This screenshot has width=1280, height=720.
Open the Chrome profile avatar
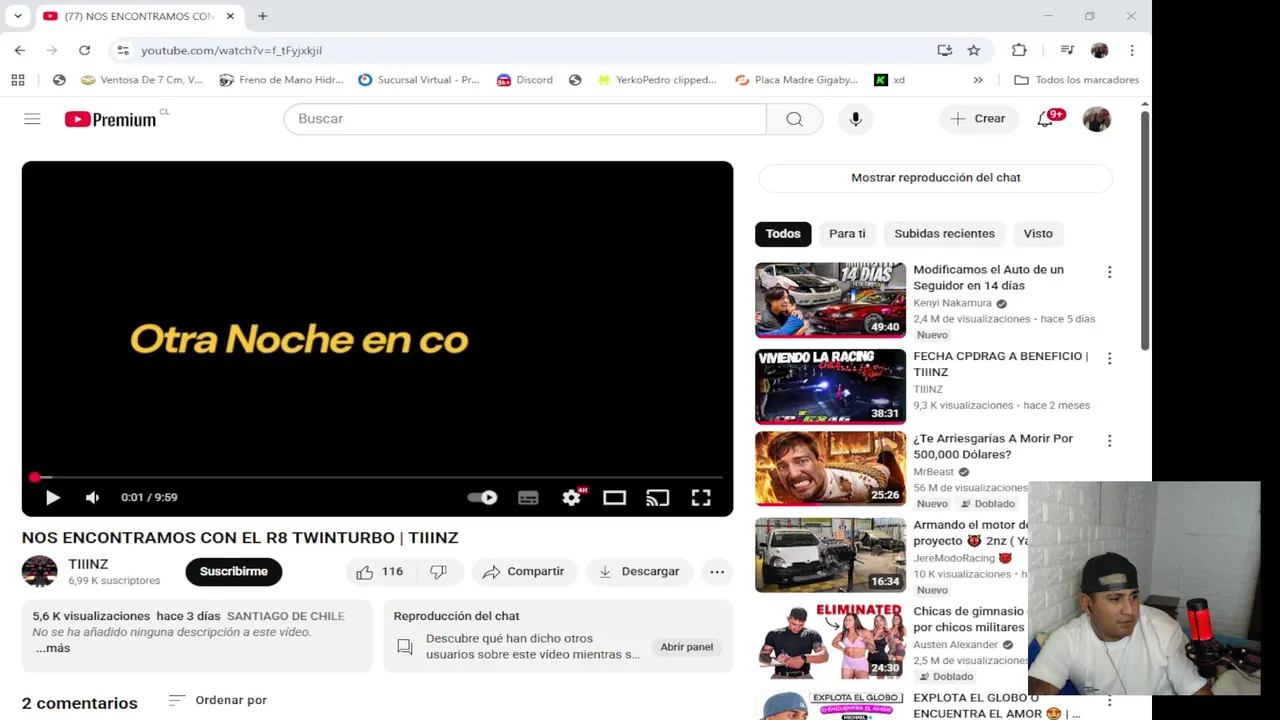tap(1100, 50)
